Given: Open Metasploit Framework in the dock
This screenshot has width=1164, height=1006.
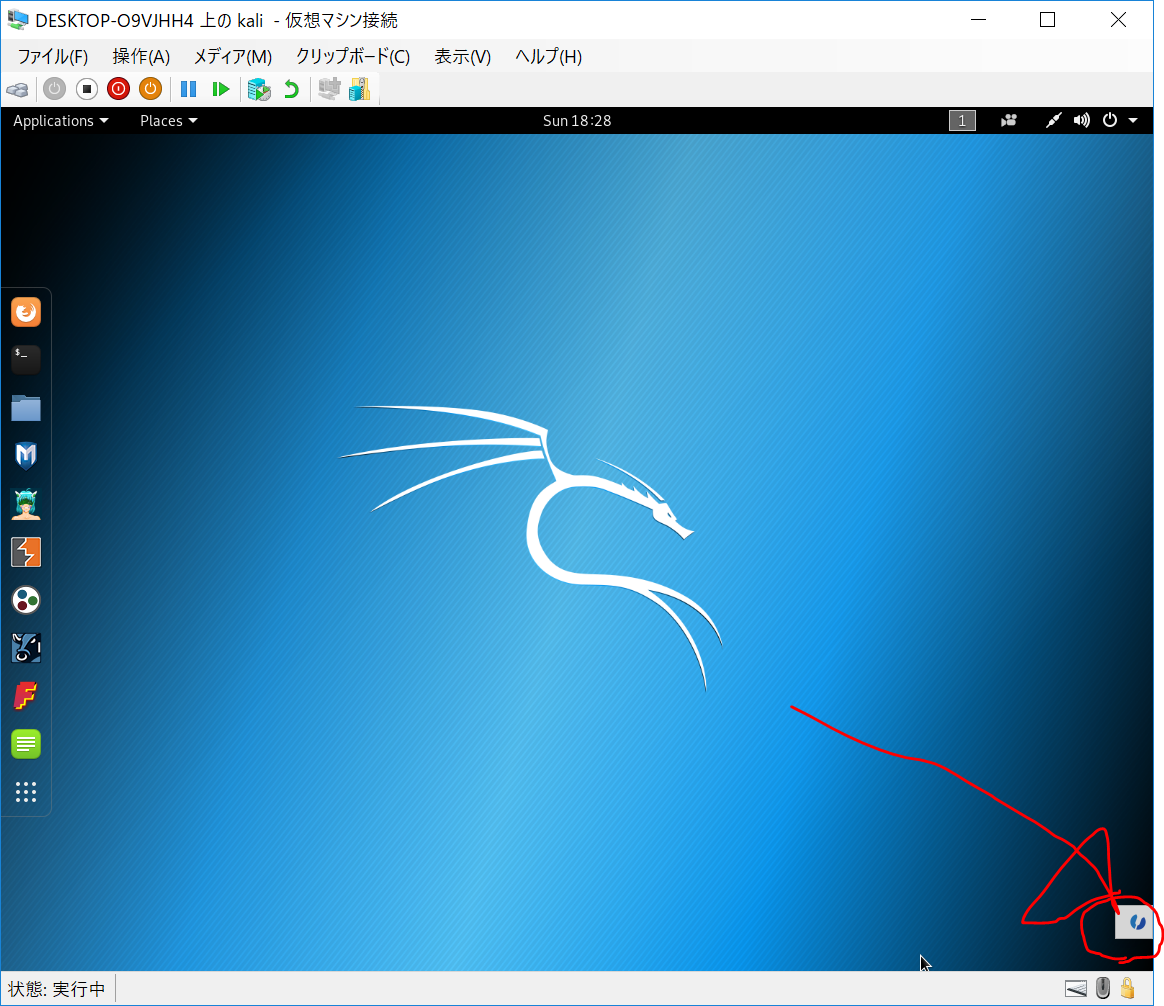Looking at the screenshot, I should [x=26, y=456].
